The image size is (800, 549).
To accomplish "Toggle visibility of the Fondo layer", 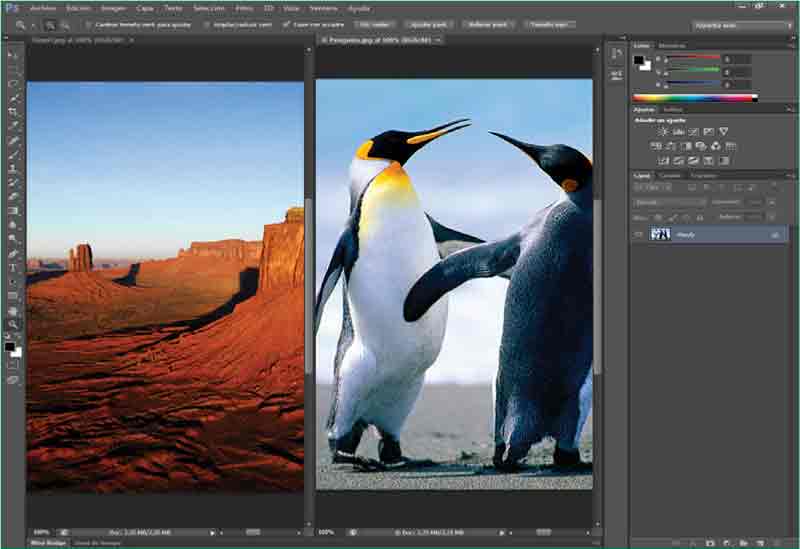I will [639, 234].
